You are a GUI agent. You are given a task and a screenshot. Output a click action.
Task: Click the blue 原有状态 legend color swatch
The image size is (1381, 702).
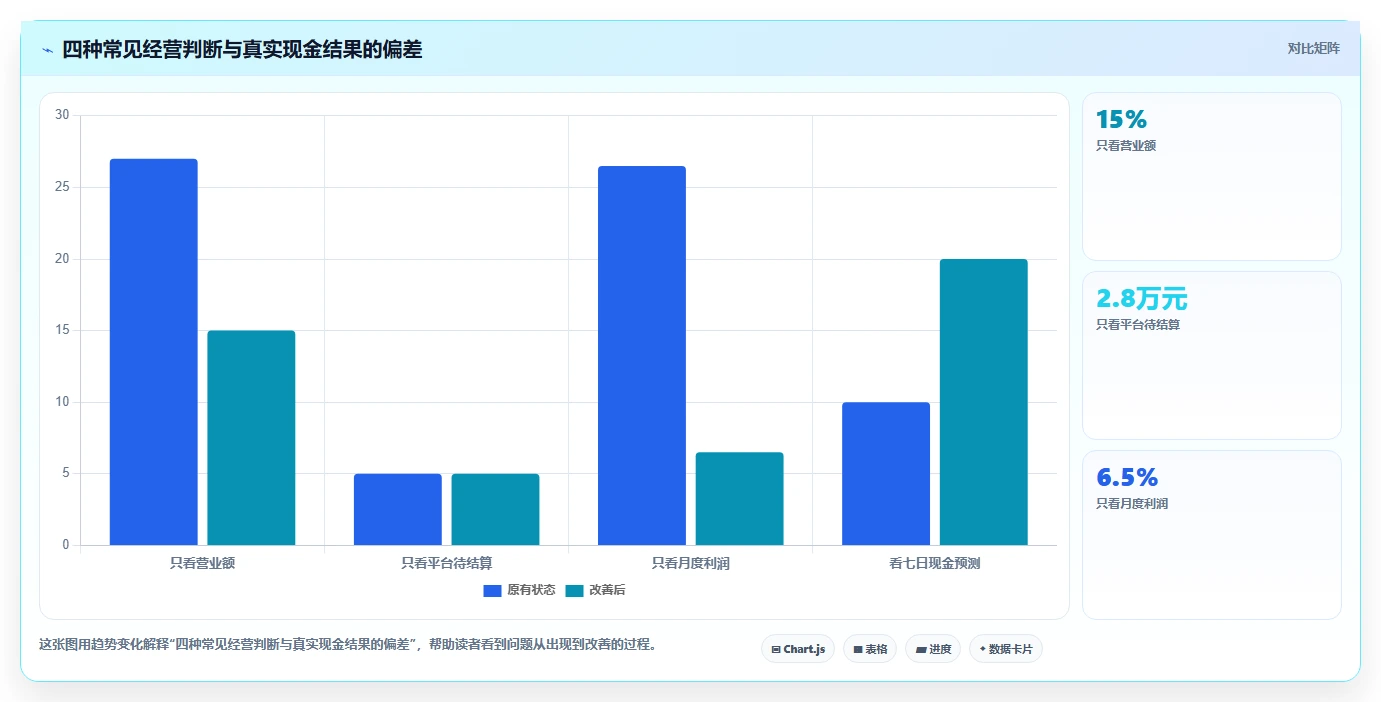492,591
